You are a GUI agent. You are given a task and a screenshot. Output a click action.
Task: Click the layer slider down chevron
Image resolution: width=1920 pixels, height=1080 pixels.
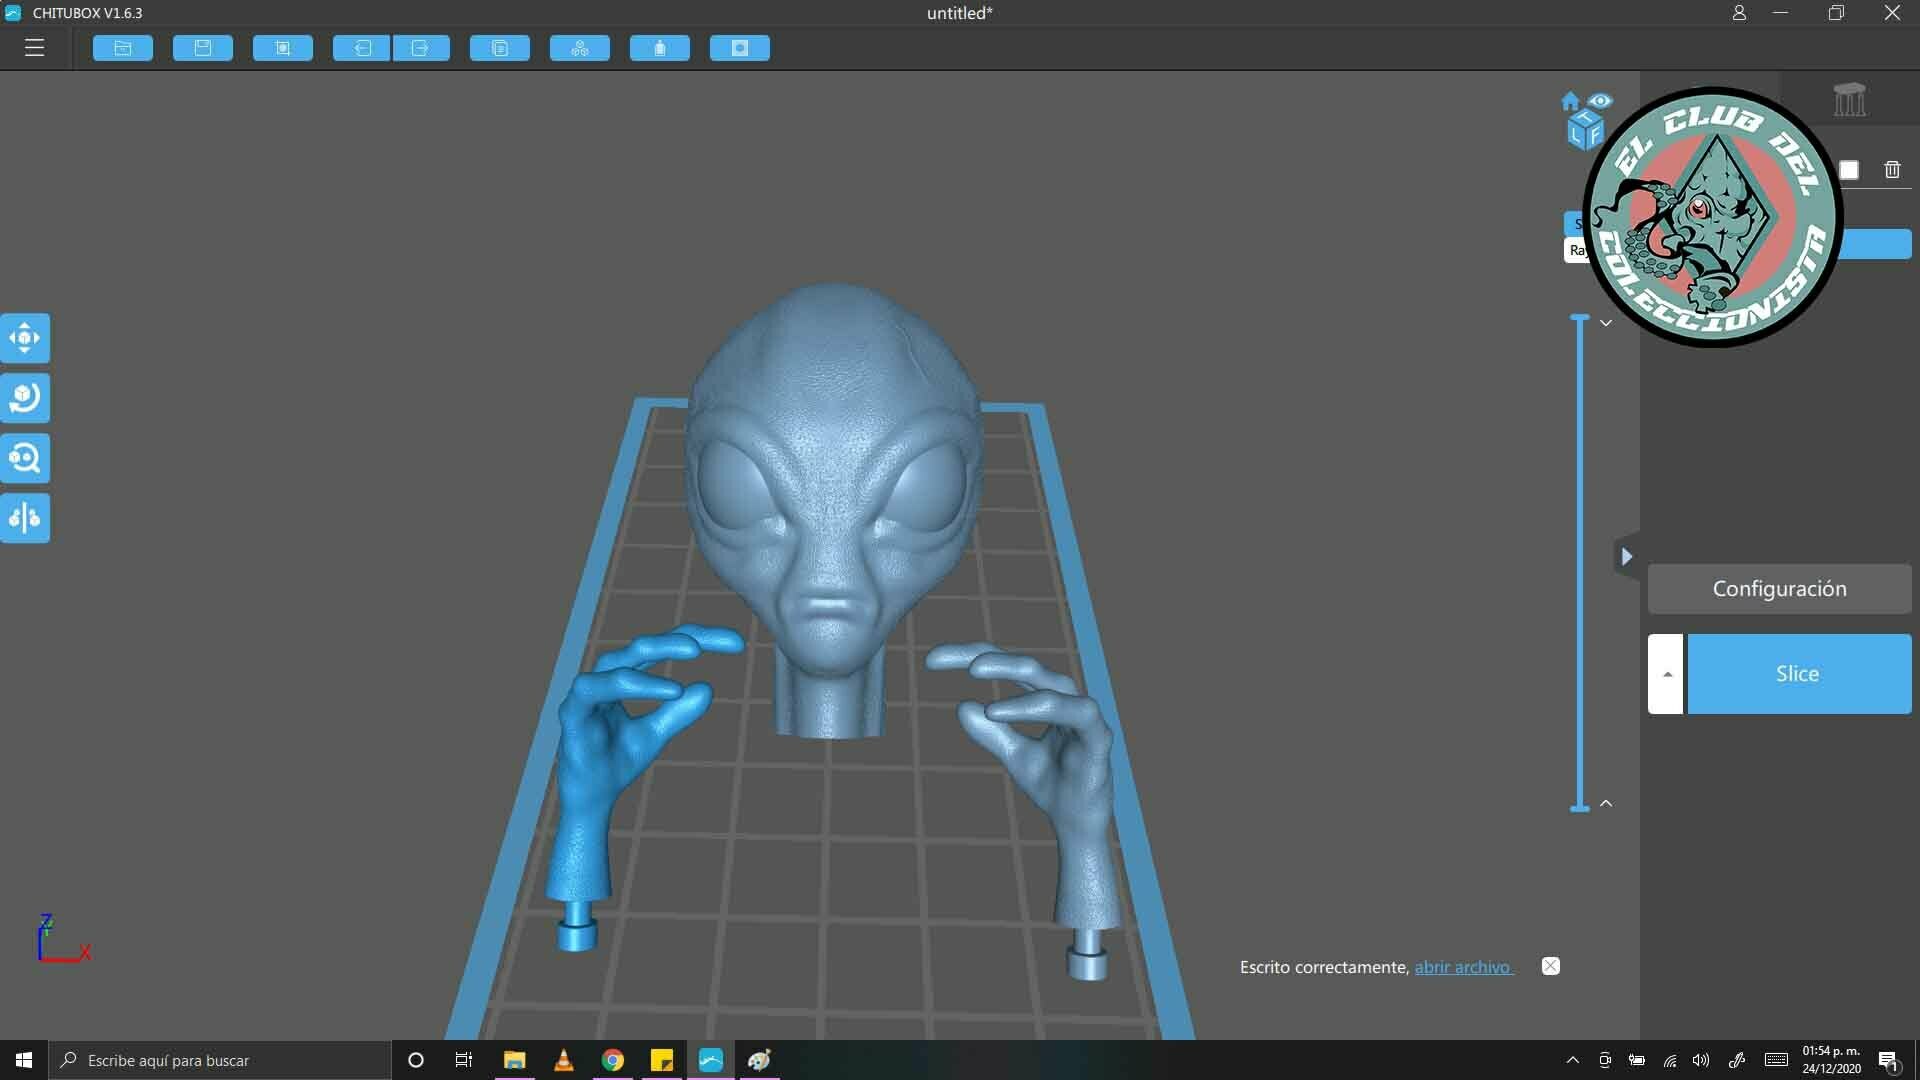pyautogui.click(x=1606, y=323)
